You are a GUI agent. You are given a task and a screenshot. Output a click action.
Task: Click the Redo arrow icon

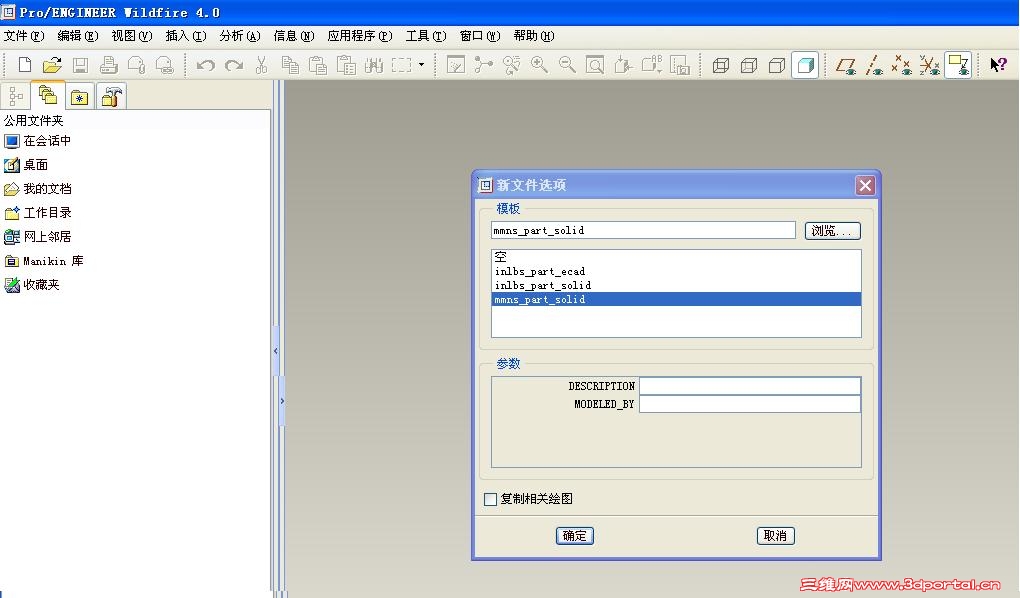(x=234, y=65)
